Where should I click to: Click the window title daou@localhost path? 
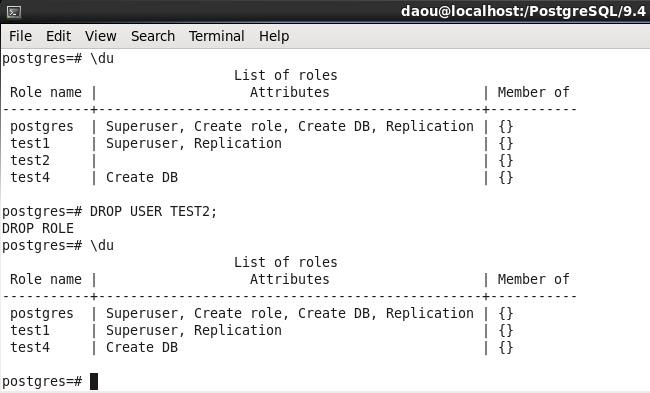pos(523,11)
